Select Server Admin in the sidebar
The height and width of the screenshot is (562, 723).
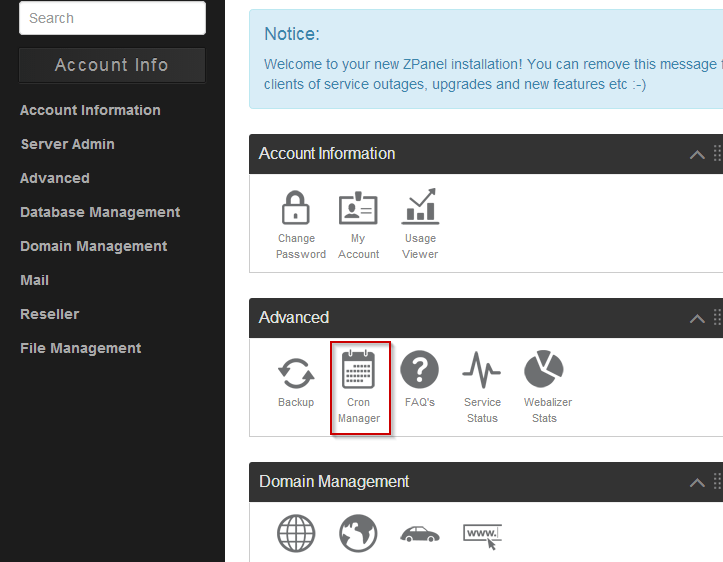click(x=67, y=144)
